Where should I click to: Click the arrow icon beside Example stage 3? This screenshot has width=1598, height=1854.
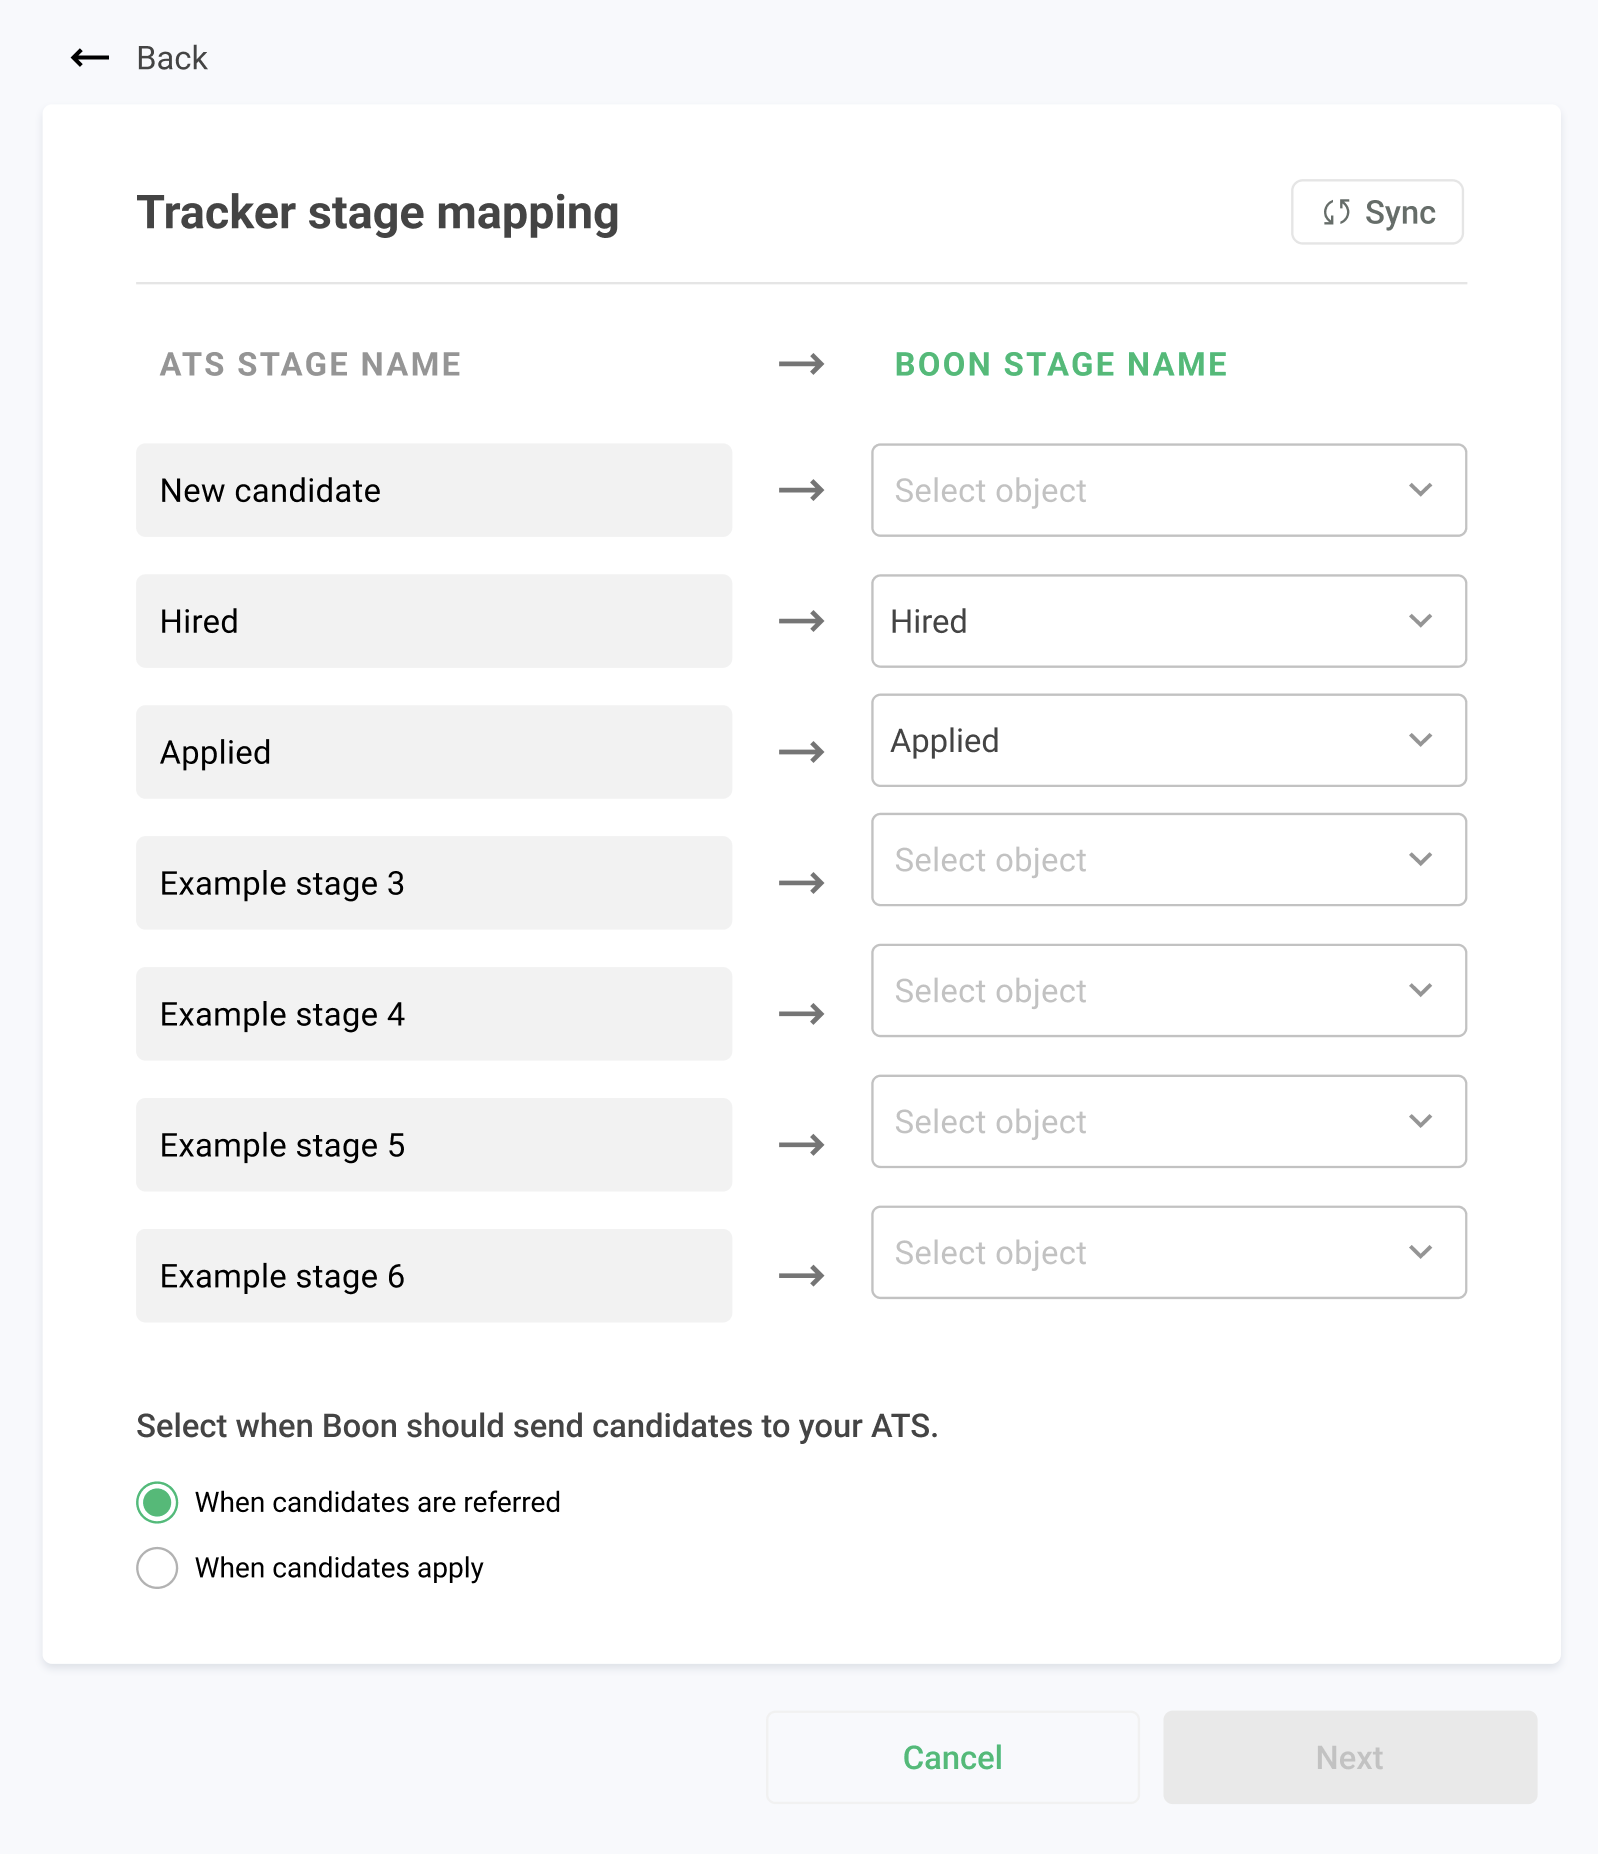pos(801,883)
